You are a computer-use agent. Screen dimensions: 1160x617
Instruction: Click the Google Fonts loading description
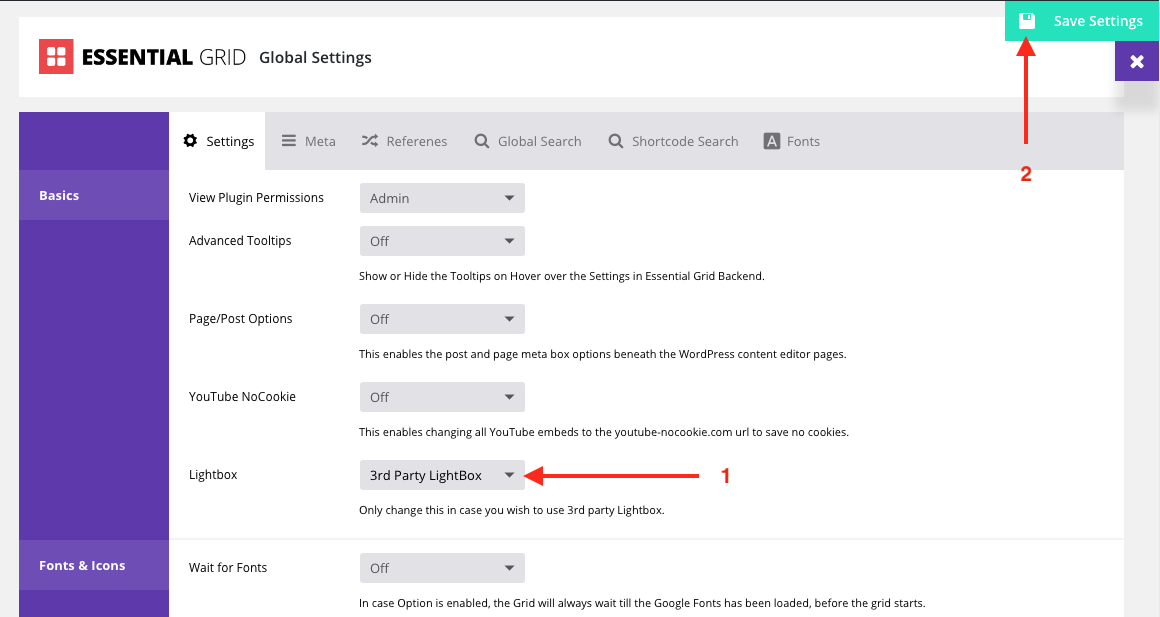[x=642, y=603]
